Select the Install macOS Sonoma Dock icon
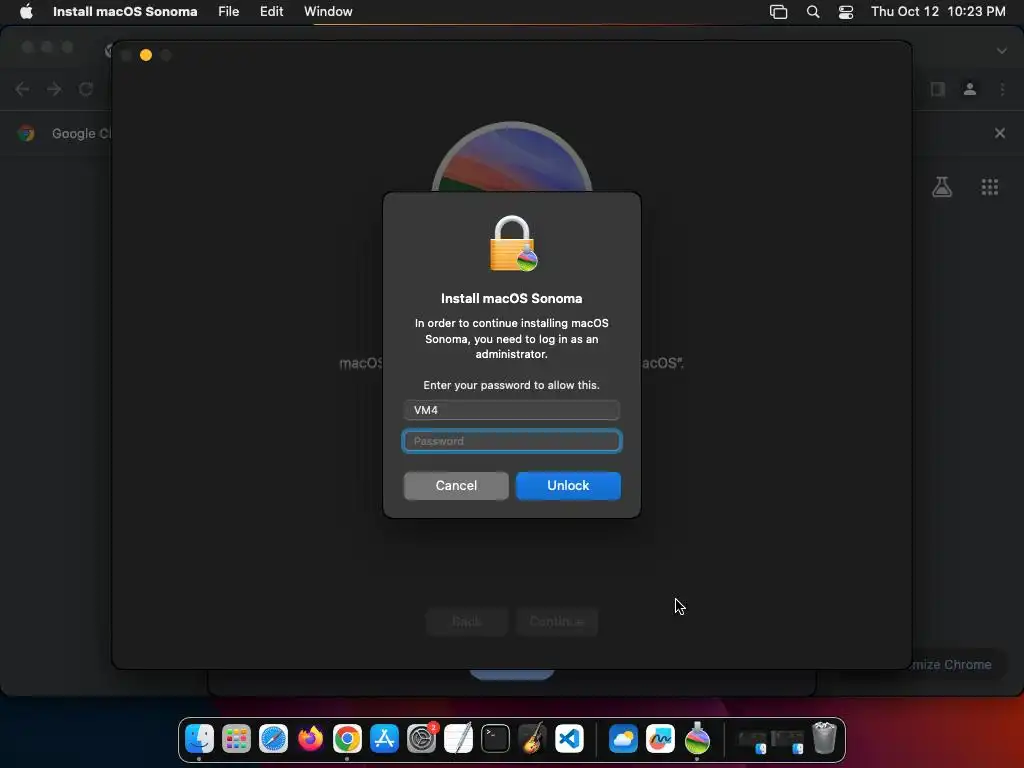 coord(697,739)
